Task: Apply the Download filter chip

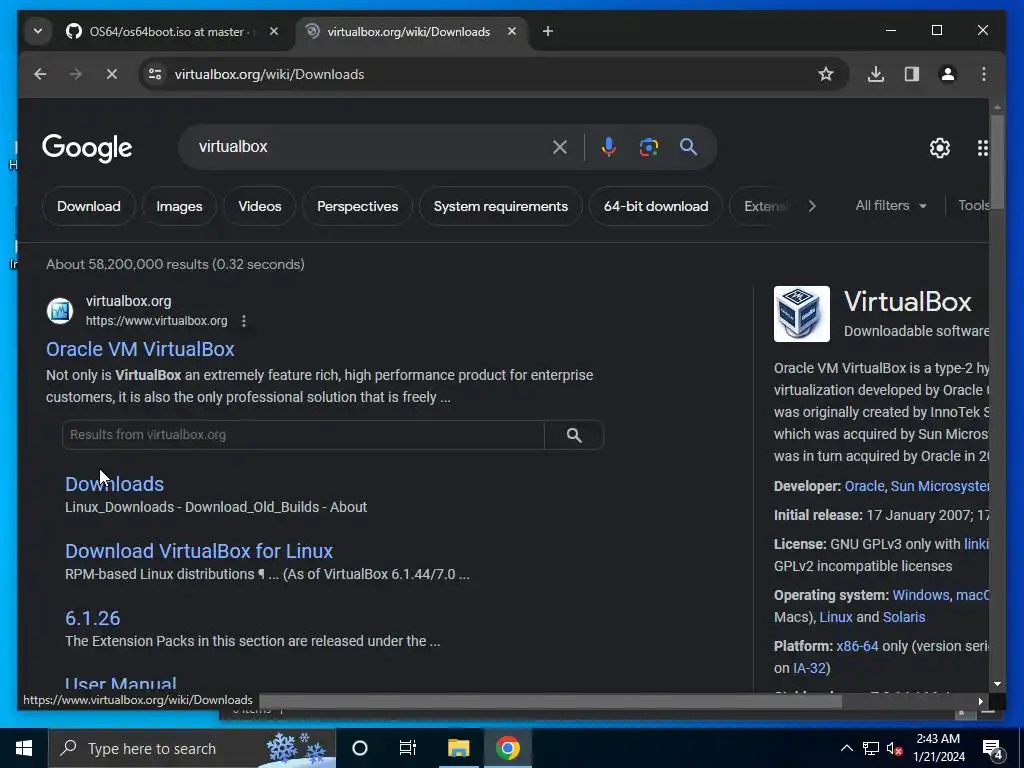Action: (89, 206)
